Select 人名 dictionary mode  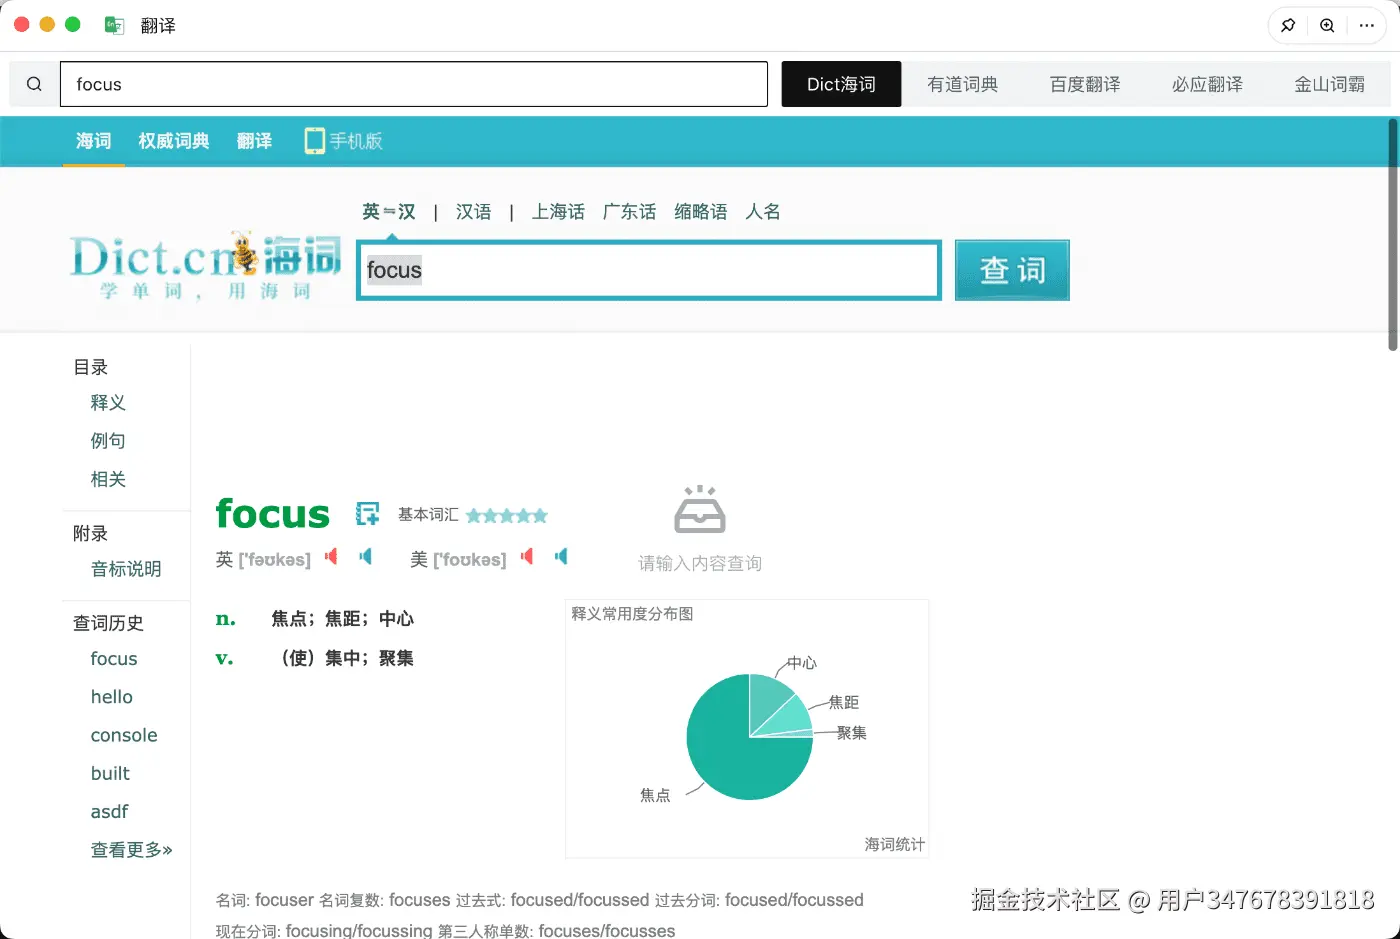pyautogui.click(x=763, y=212)
